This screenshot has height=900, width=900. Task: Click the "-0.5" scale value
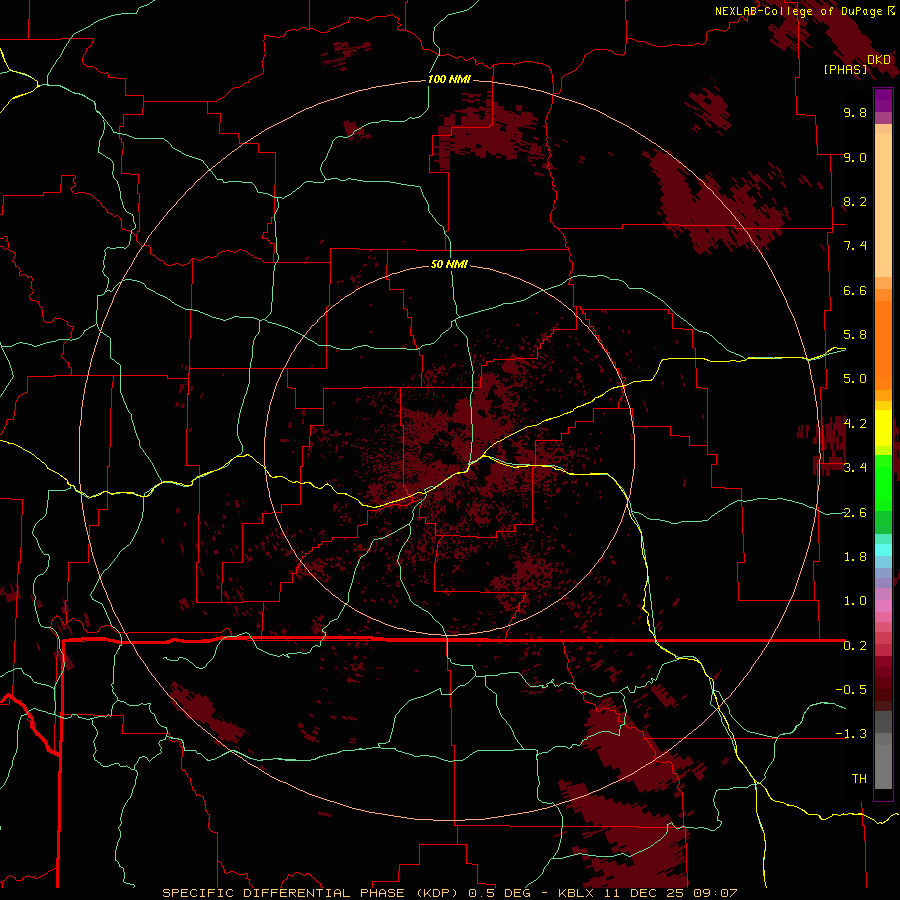[x=851, y=690]
